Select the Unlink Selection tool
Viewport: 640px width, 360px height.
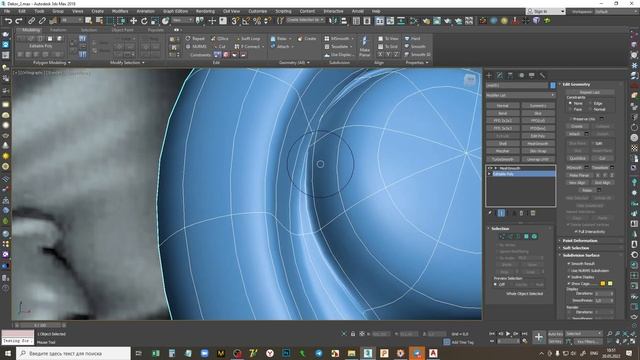click(x=42, y=20)
